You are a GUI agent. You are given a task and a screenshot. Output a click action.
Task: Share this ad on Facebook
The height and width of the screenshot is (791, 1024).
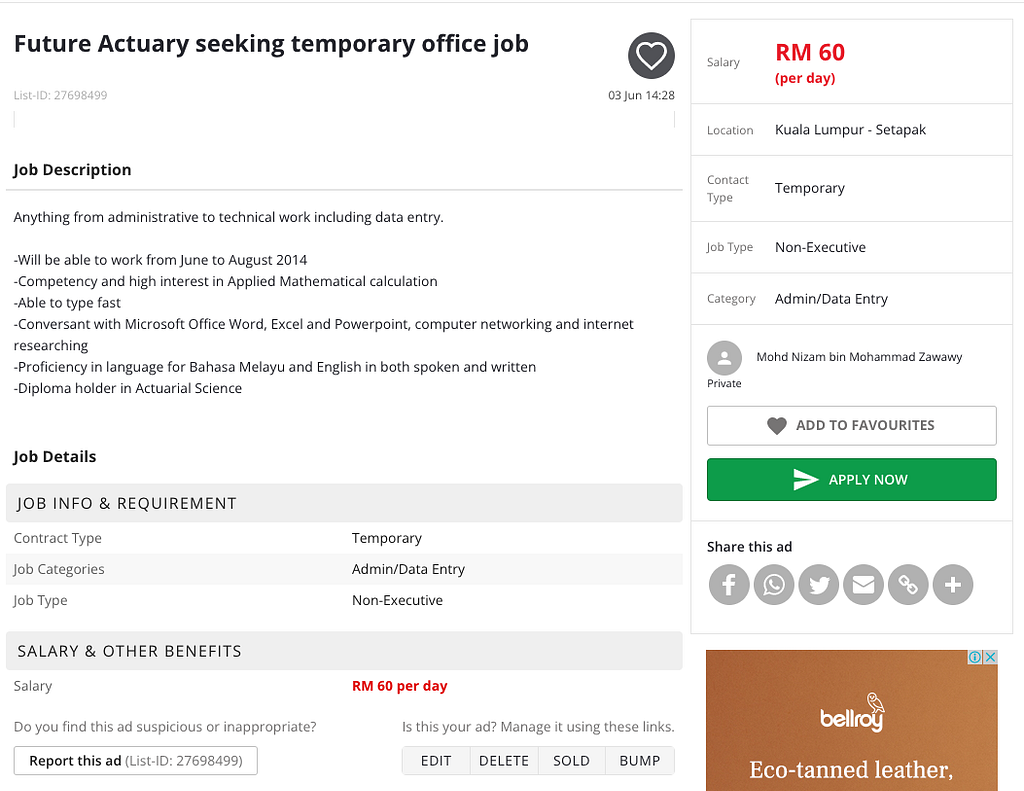point(729,585)
